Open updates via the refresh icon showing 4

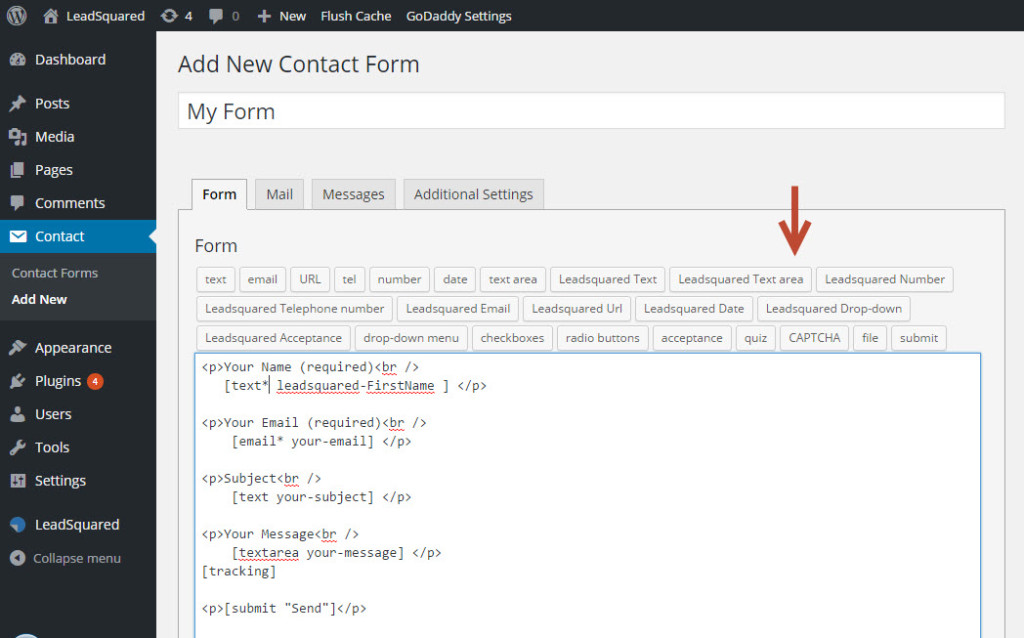point(170,15)
